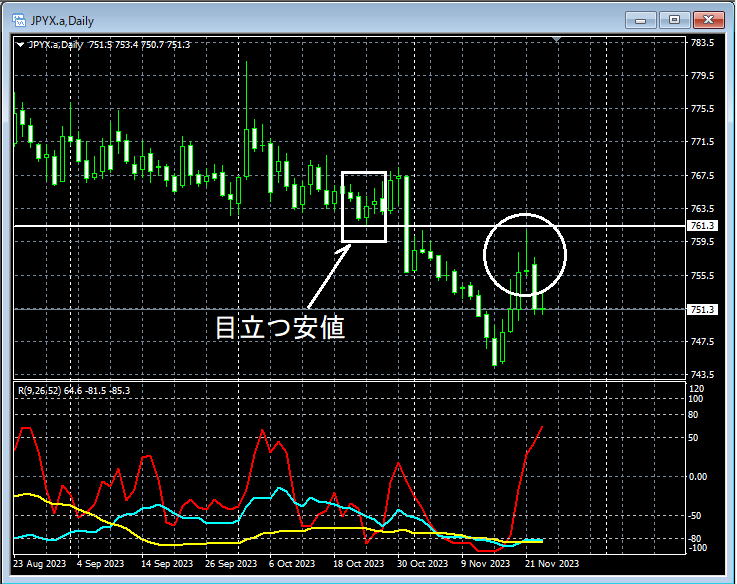Click the indicator scale value 120
737x584 pixels.
click(697, 388)
